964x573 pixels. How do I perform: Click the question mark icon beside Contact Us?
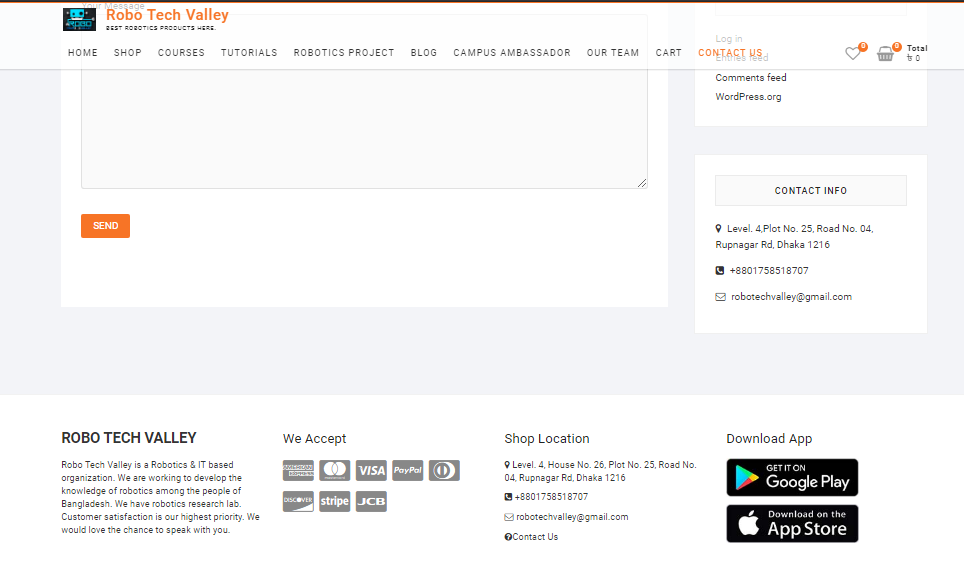[508, 537]
